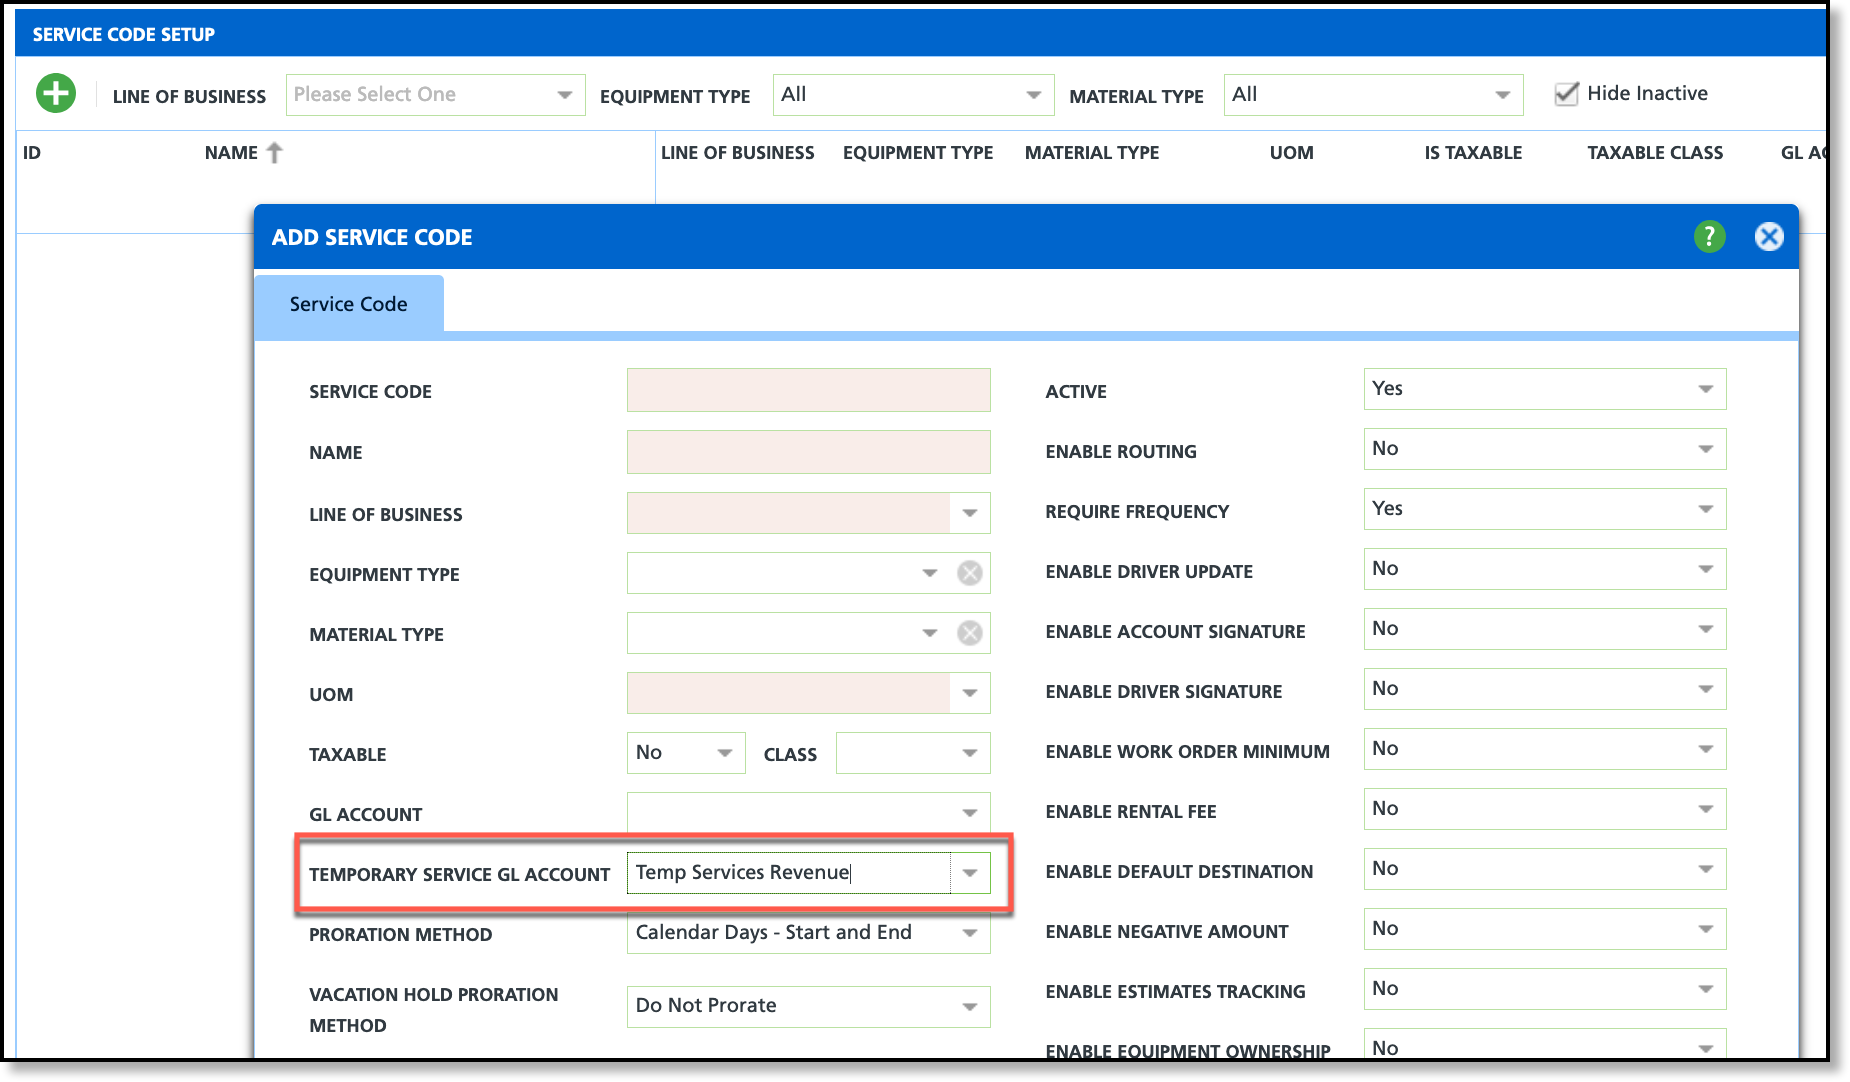Select the Service Code tab
Viewport: 1850px width, 1082px height.
coord(348,304)
